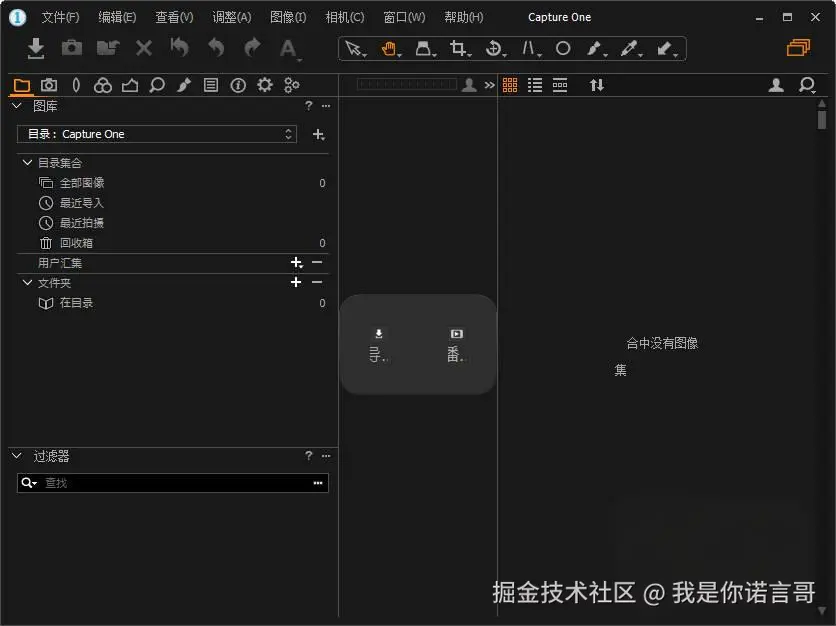
Task: Open the Exposure tool tab
Action: [130, 85]
